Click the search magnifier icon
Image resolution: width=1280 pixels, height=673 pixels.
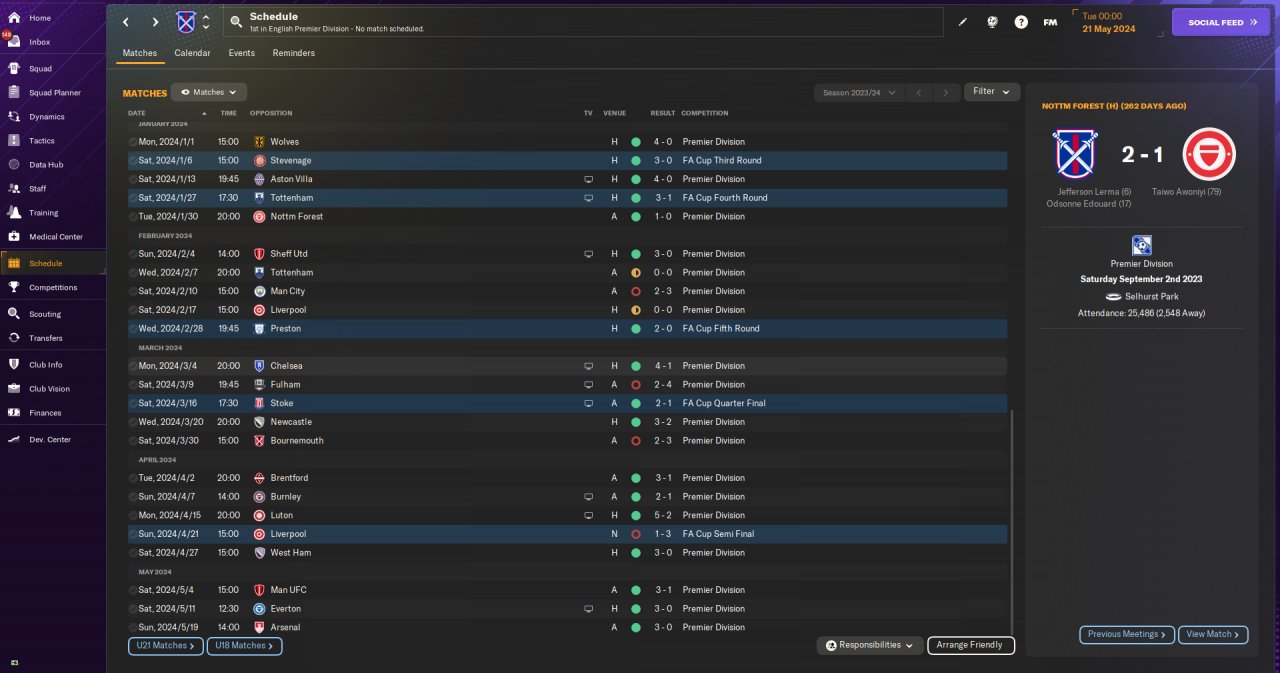235,21
